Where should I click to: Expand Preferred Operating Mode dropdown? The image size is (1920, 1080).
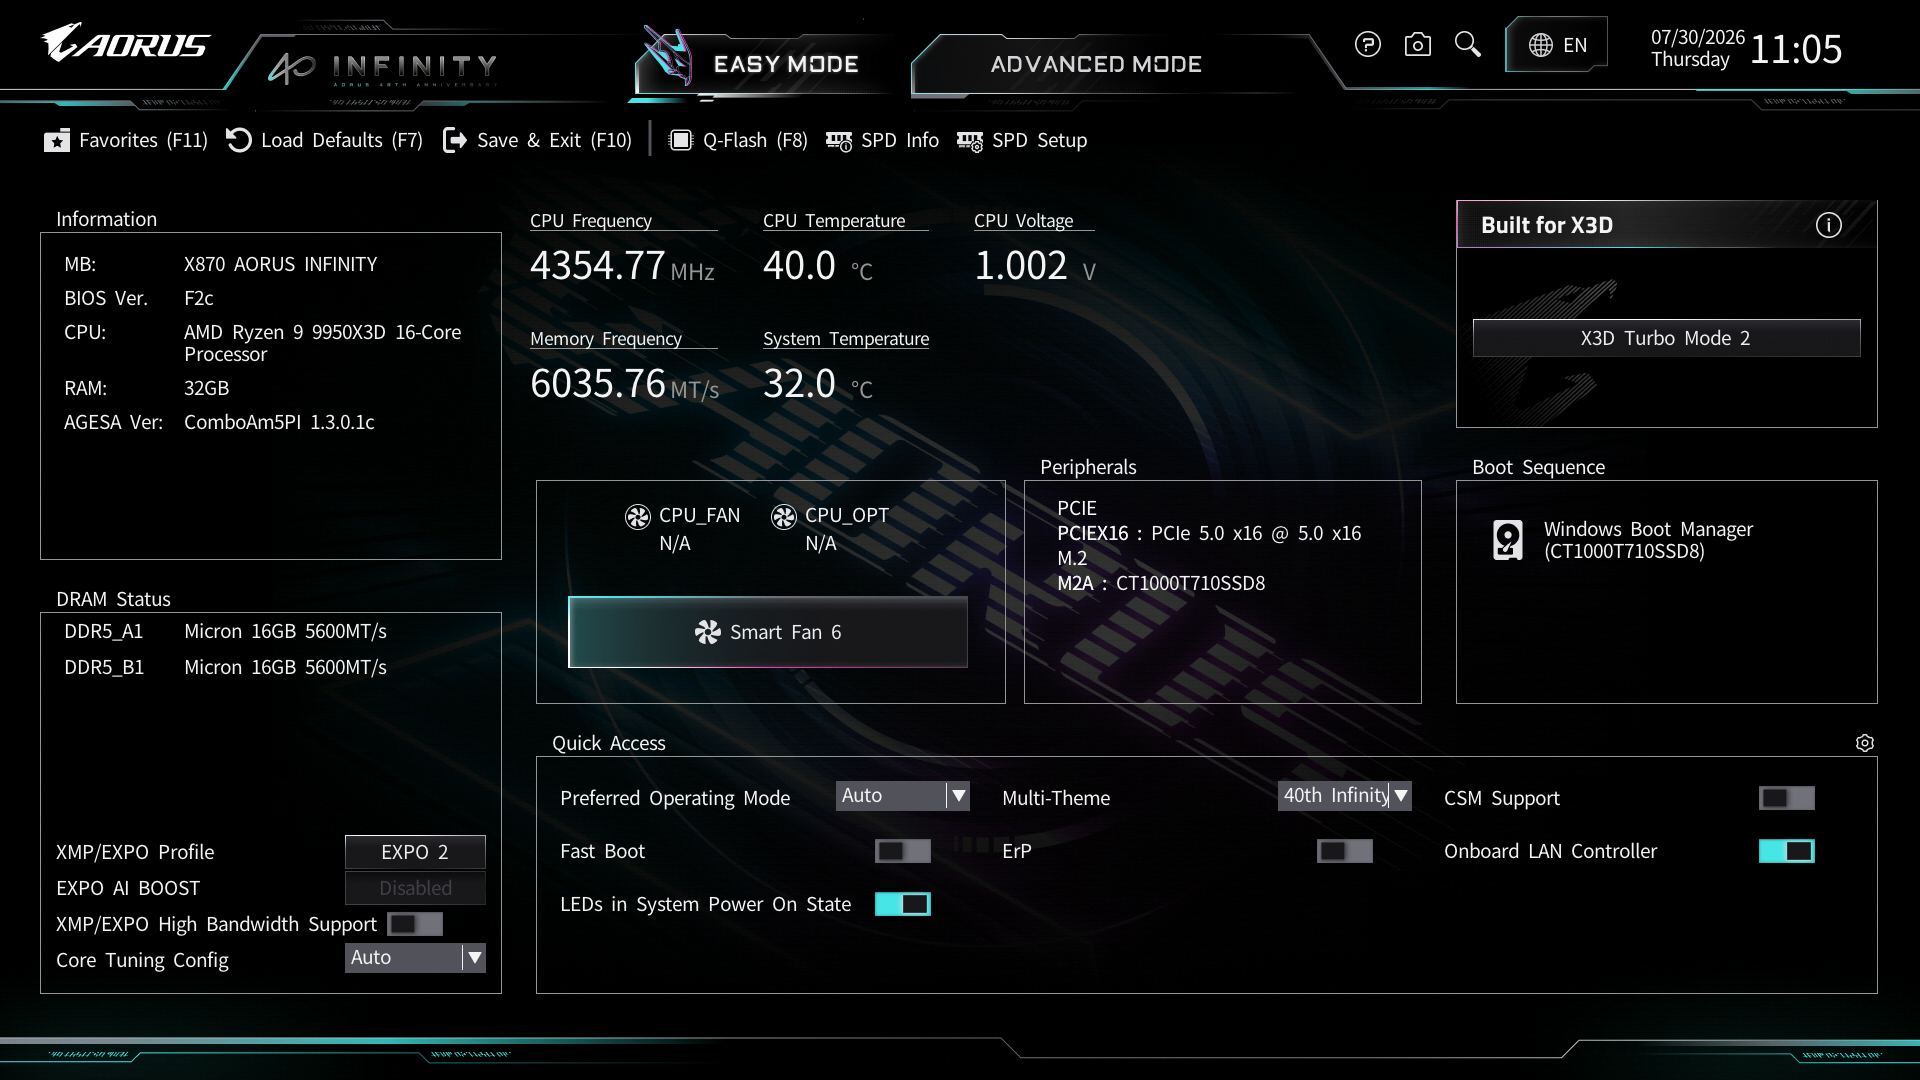[903, 796]
